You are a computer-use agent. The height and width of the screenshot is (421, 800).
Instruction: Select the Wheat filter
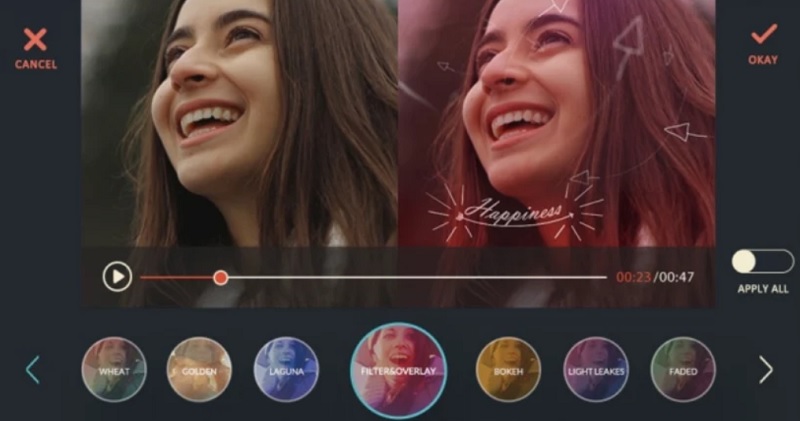click(114, 370)
